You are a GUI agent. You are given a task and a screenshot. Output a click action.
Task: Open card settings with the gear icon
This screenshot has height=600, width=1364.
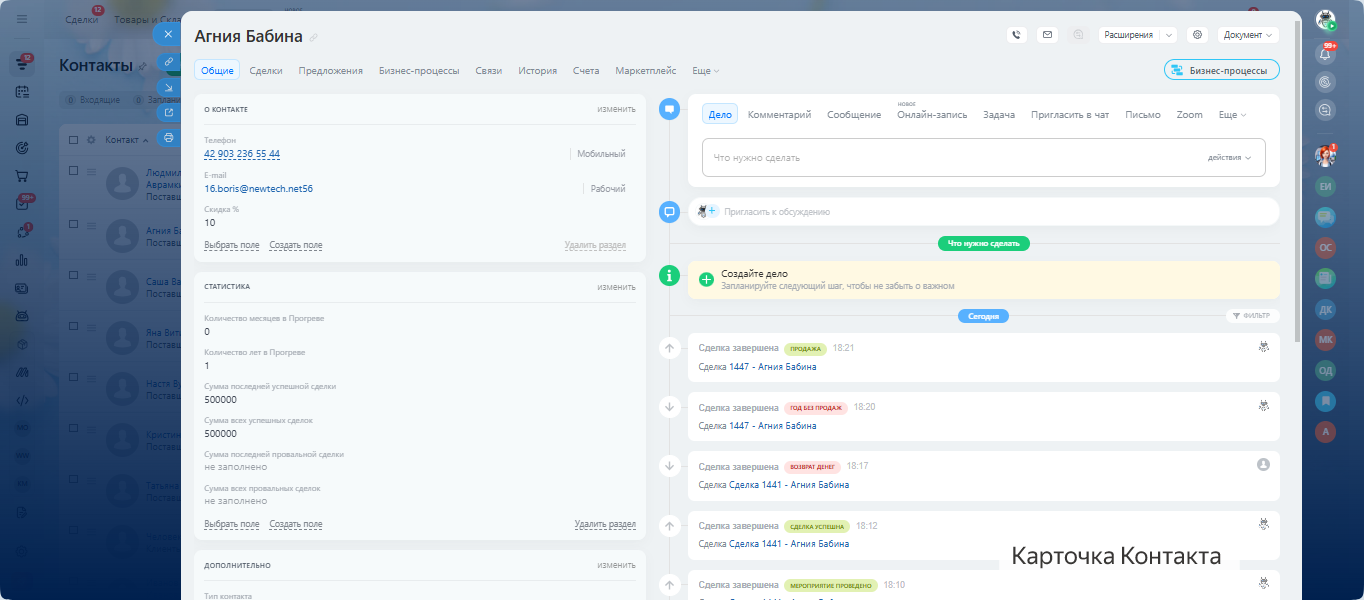[1197, 35]
